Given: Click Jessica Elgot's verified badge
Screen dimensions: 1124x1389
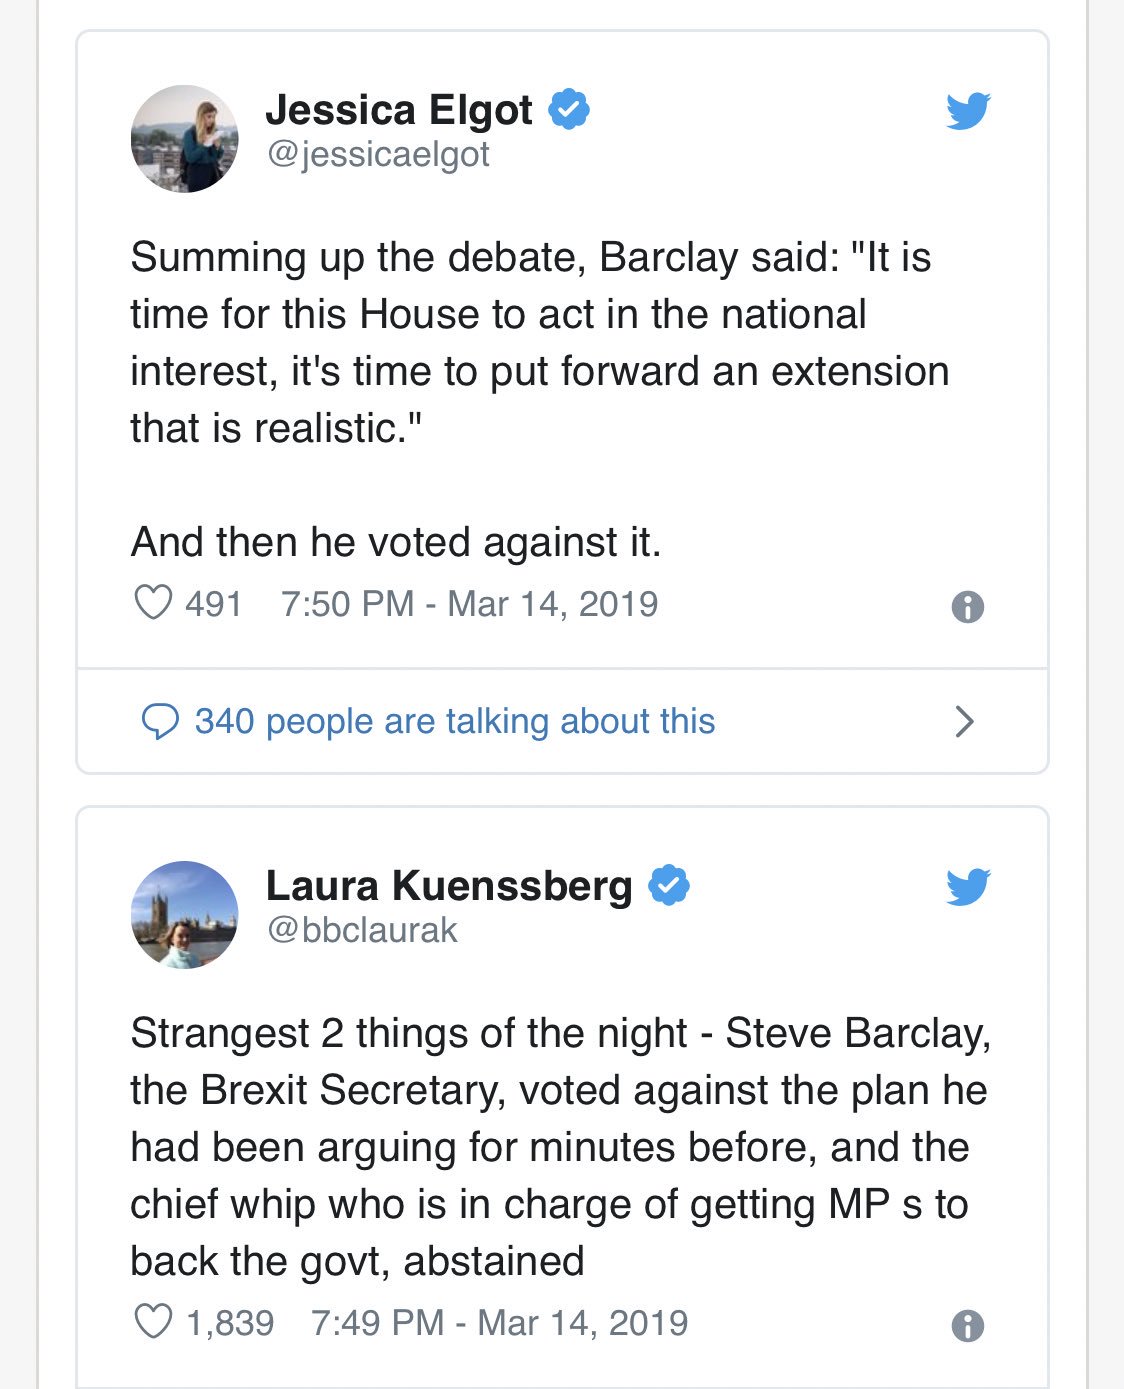Looking at the screenshot, I should click(569, 109).
